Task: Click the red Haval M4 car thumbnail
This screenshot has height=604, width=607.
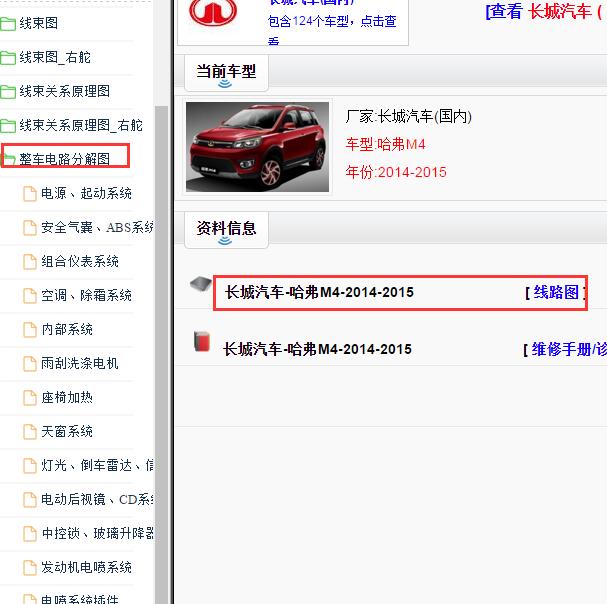Action: click(x=257, y=147)
